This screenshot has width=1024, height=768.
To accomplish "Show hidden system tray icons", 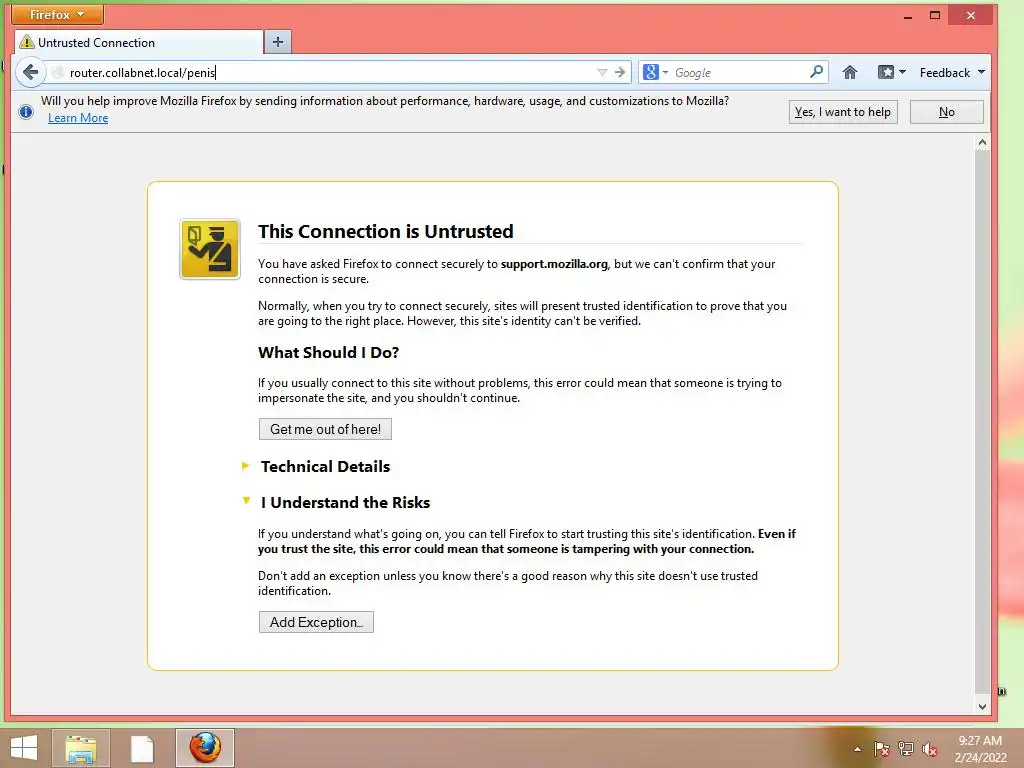I will pos(857,749).
